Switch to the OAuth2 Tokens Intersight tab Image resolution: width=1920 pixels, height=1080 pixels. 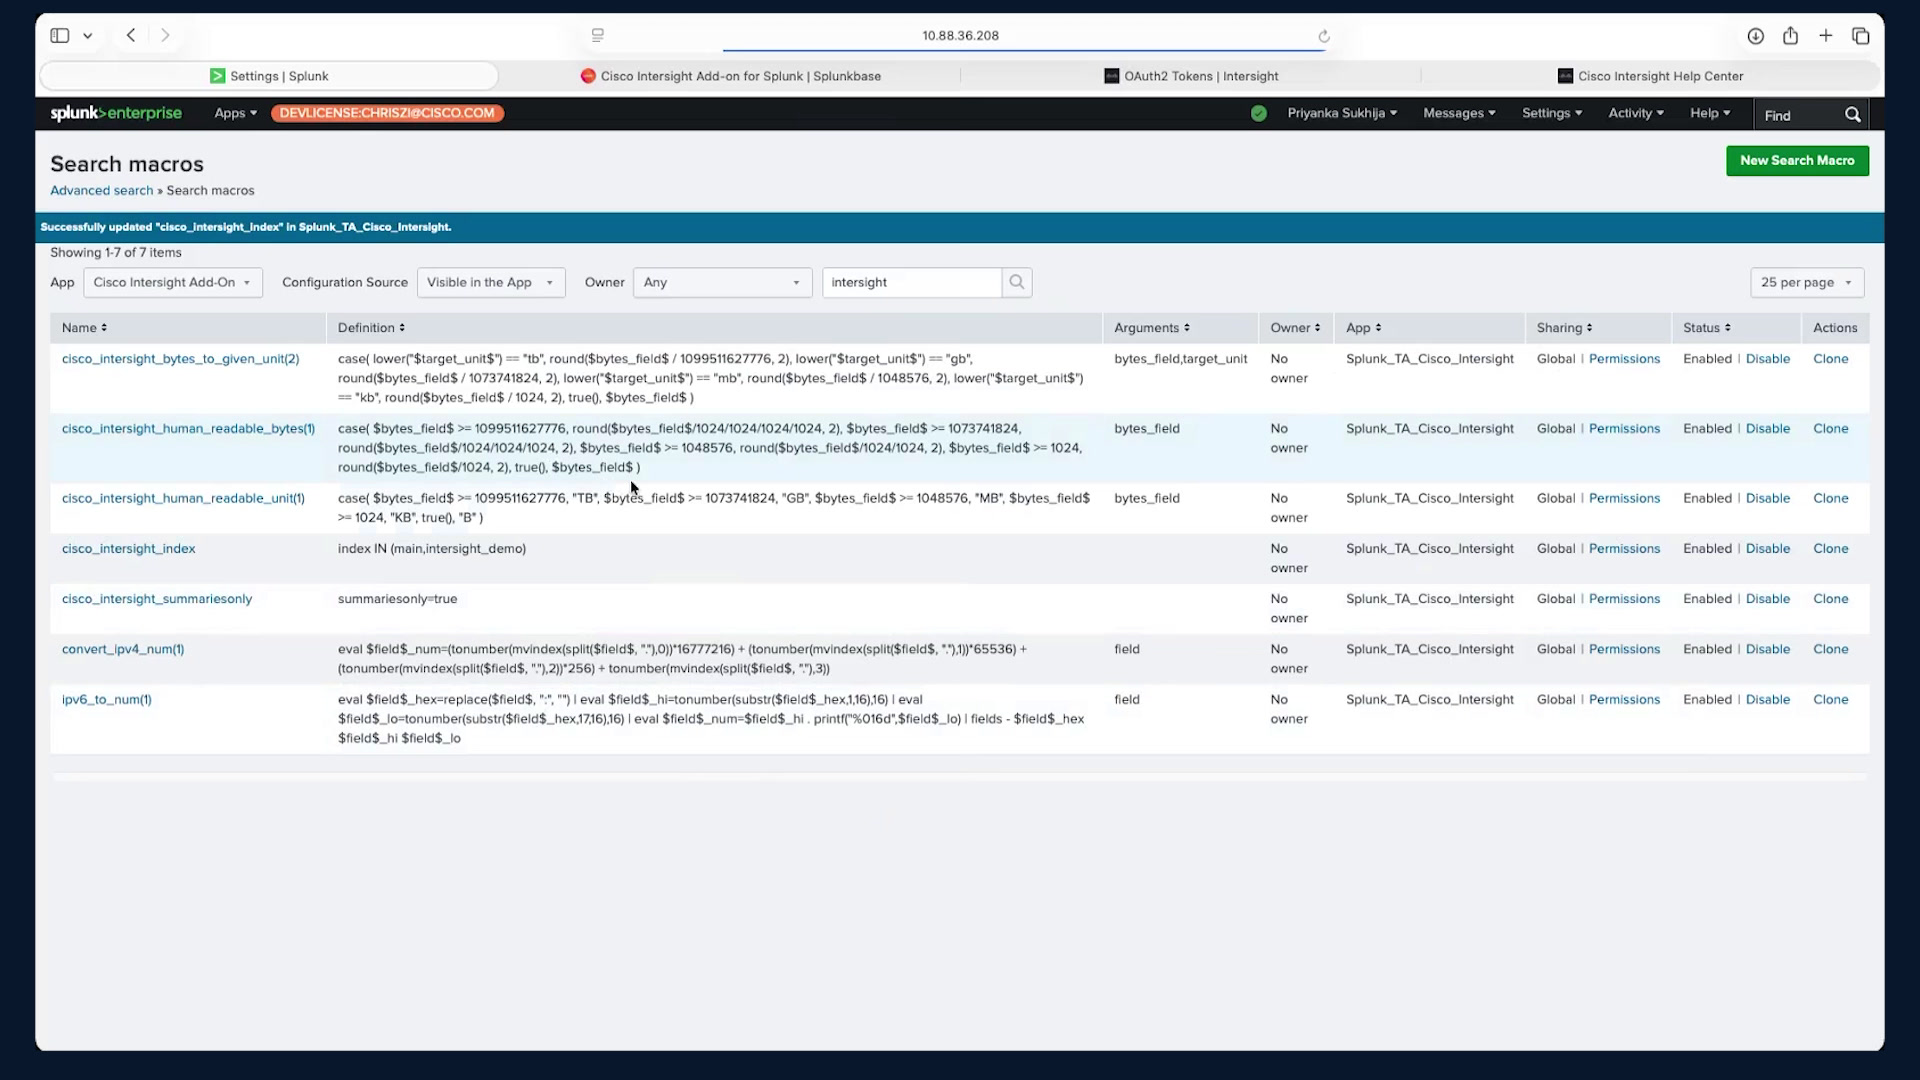pos(1191,76)
